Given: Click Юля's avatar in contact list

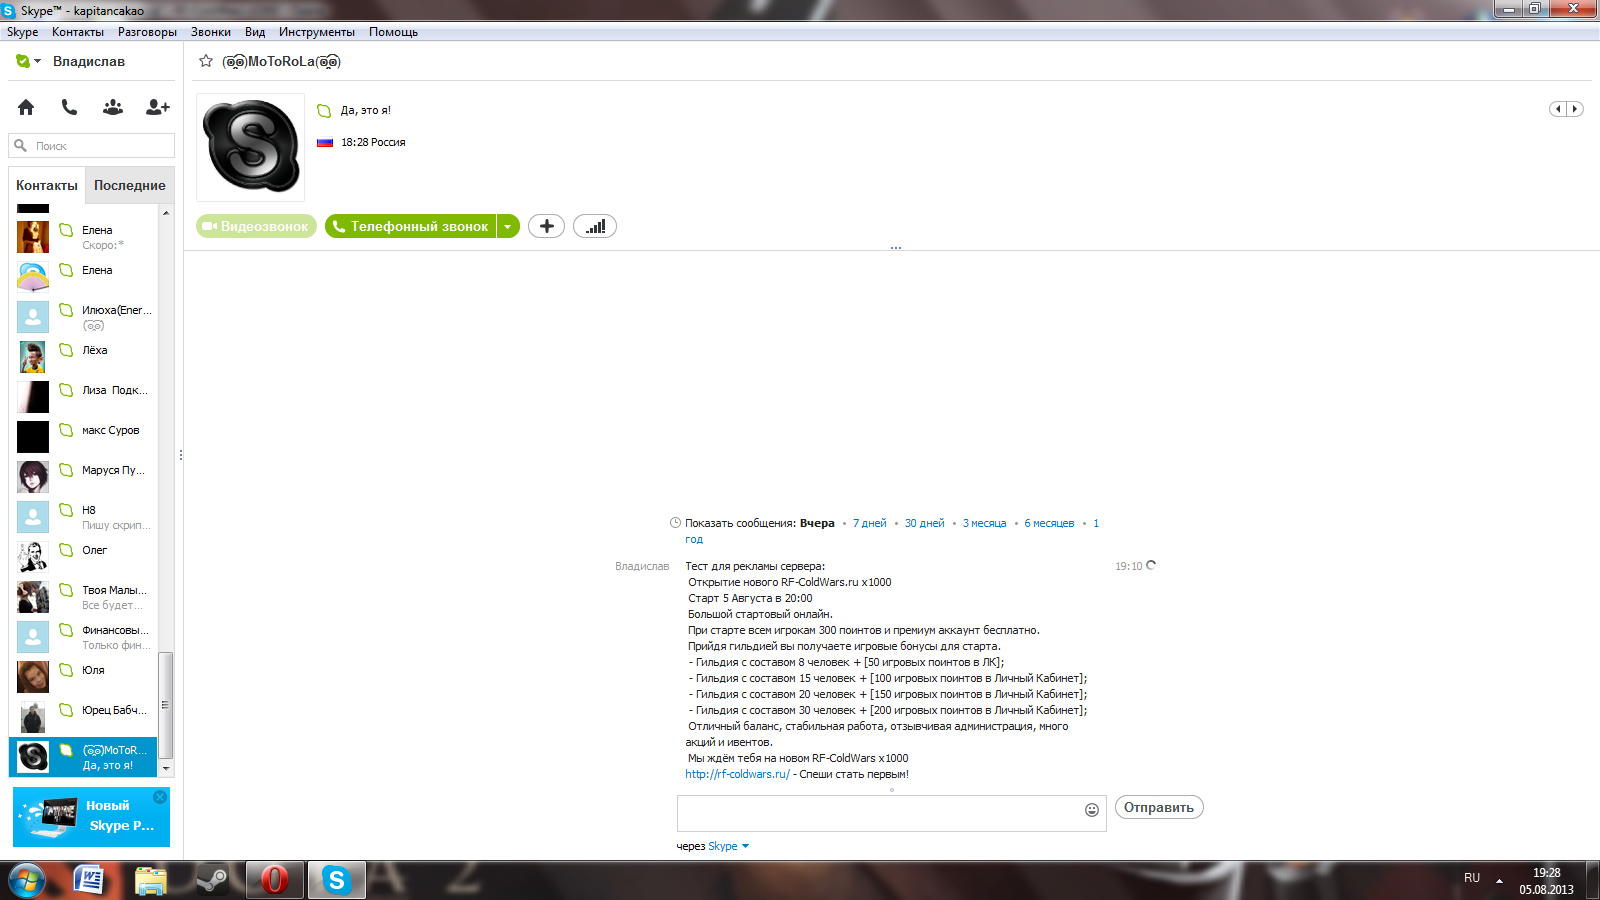Looking at the screenshot, I should click(33, 677).
